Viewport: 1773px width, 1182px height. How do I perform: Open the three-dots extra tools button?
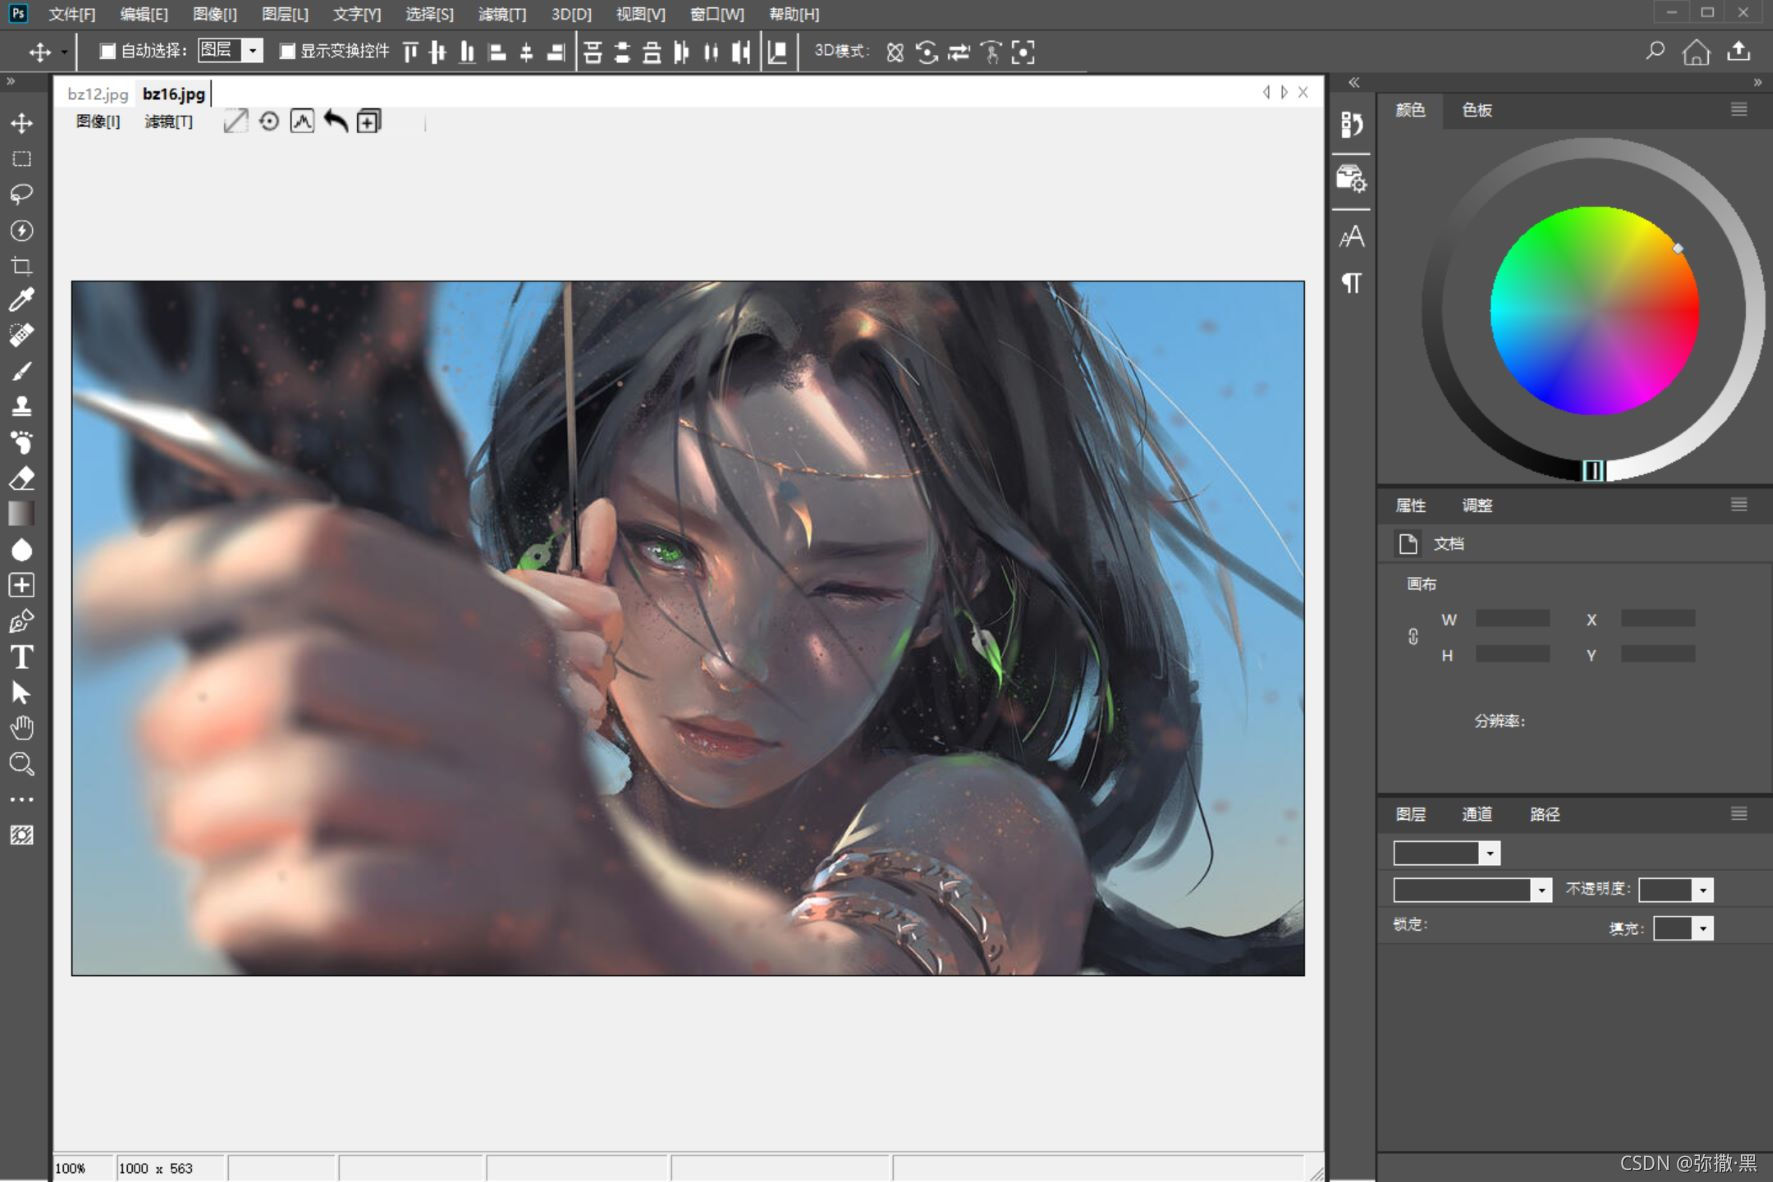tap(21, 800)
